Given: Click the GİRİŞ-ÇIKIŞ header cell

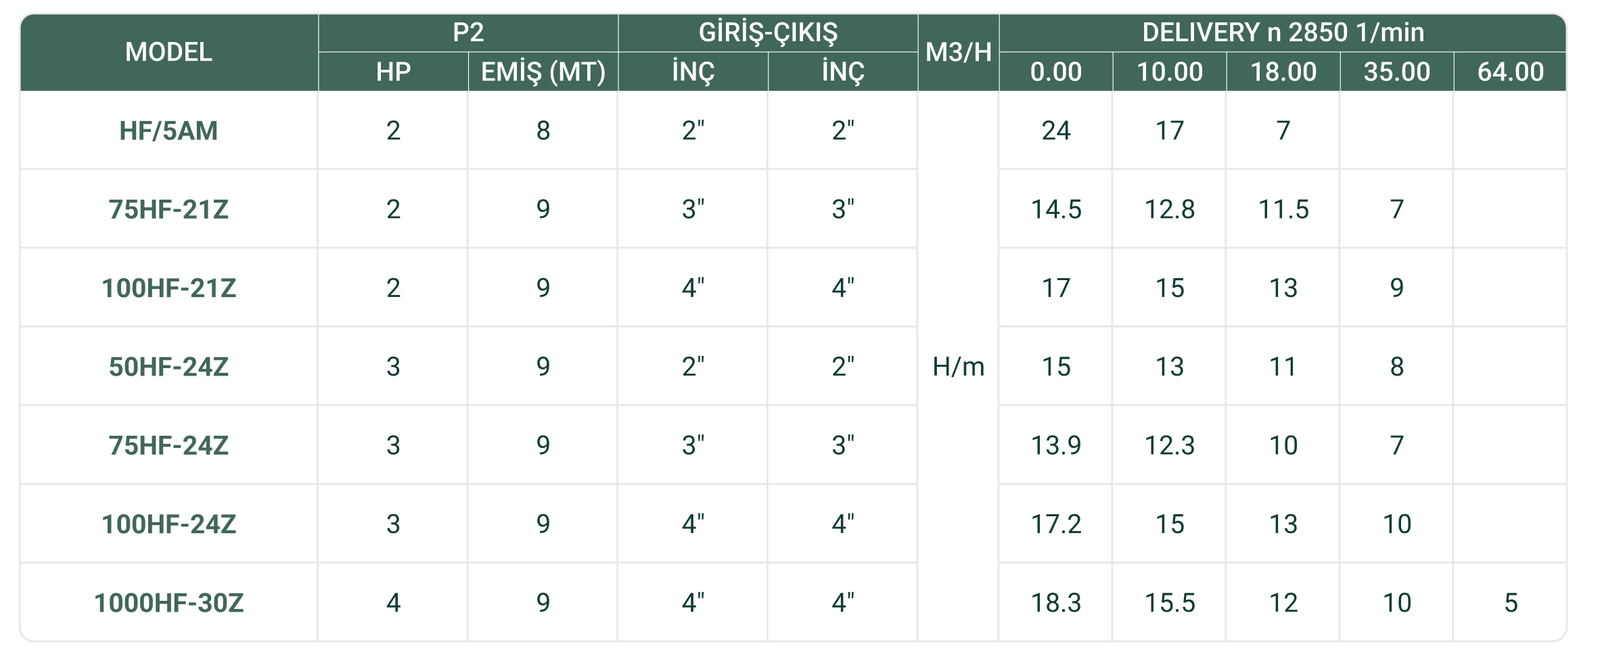Looking at the screenshot, I should pos(767,32).
